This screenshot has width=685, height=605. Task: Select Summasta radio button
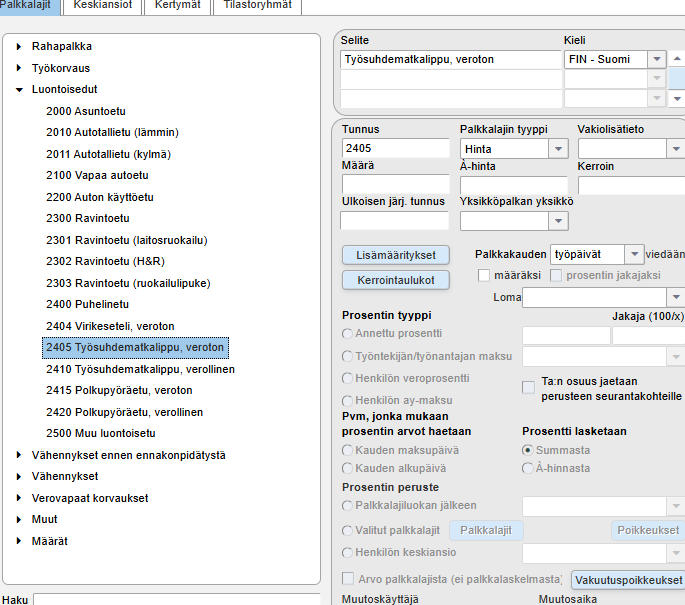tap(528, 450)
